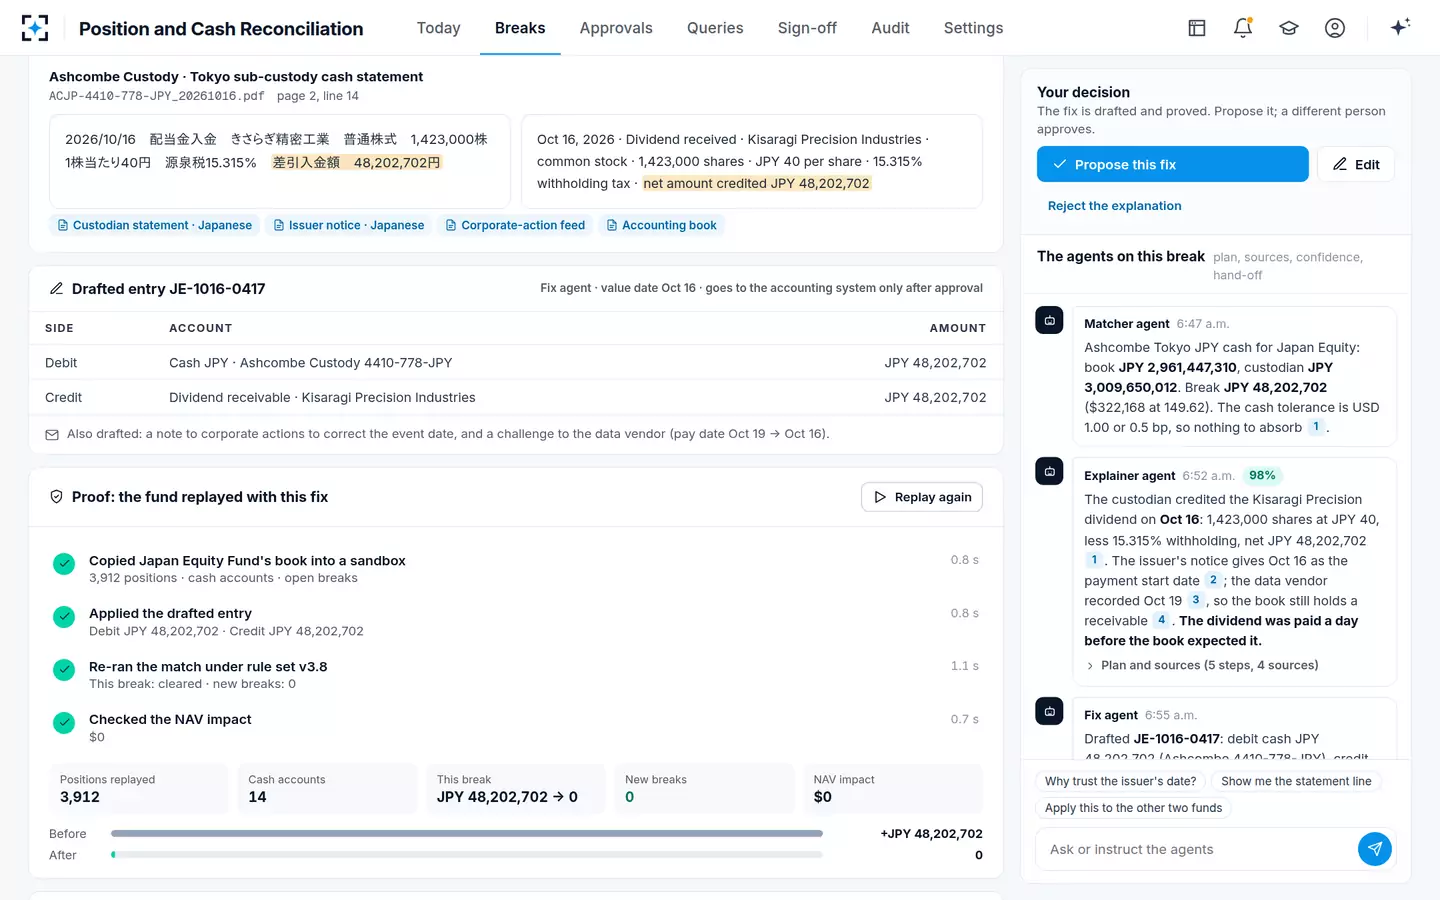
Task: Click the envelope icon by the Also drafted note
Action: pyautogui.click(x=52, y=435)
